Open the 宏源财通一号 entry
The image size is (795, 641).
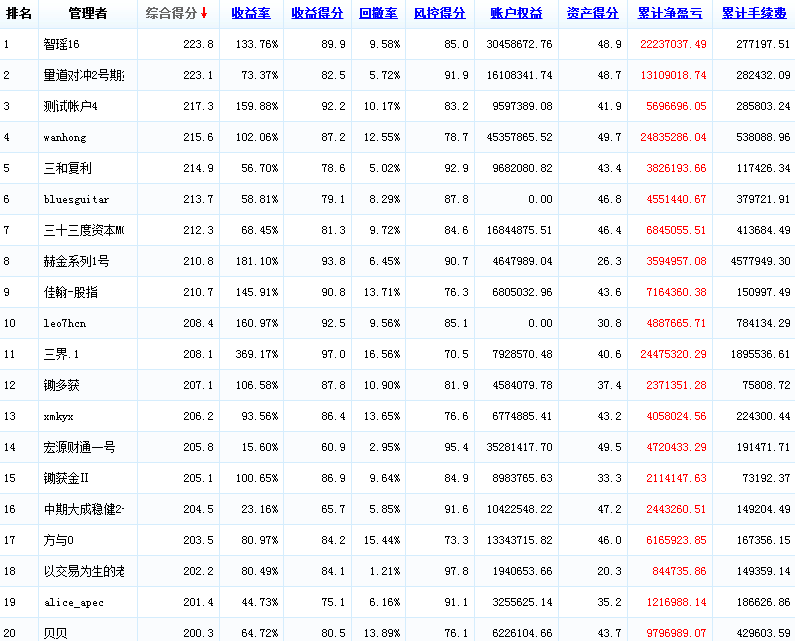click(79, 448)
